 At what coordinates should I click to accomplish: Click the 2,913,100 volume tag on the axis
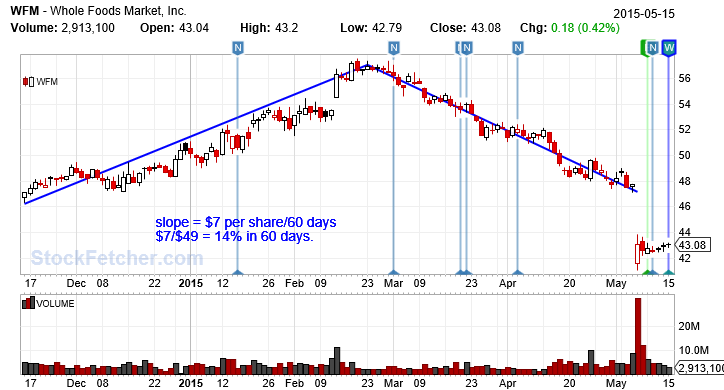pos(699,368)
